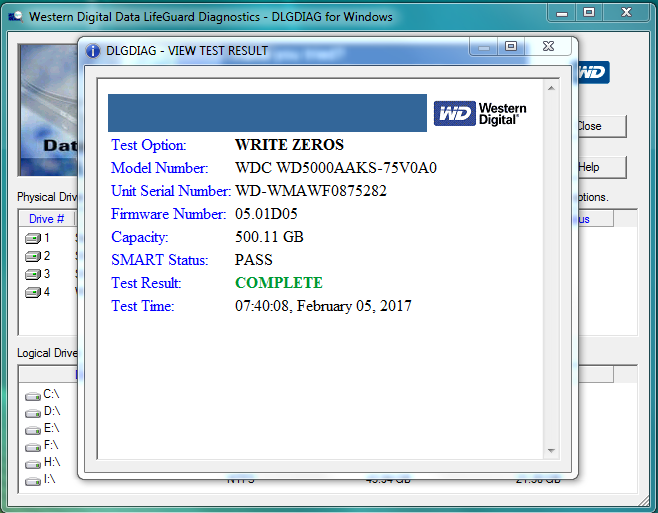Image resolution: width=658 pixels, height=513 pixels.
Task: Sort by the Drive # column header
Action: [x=46, y=219]
